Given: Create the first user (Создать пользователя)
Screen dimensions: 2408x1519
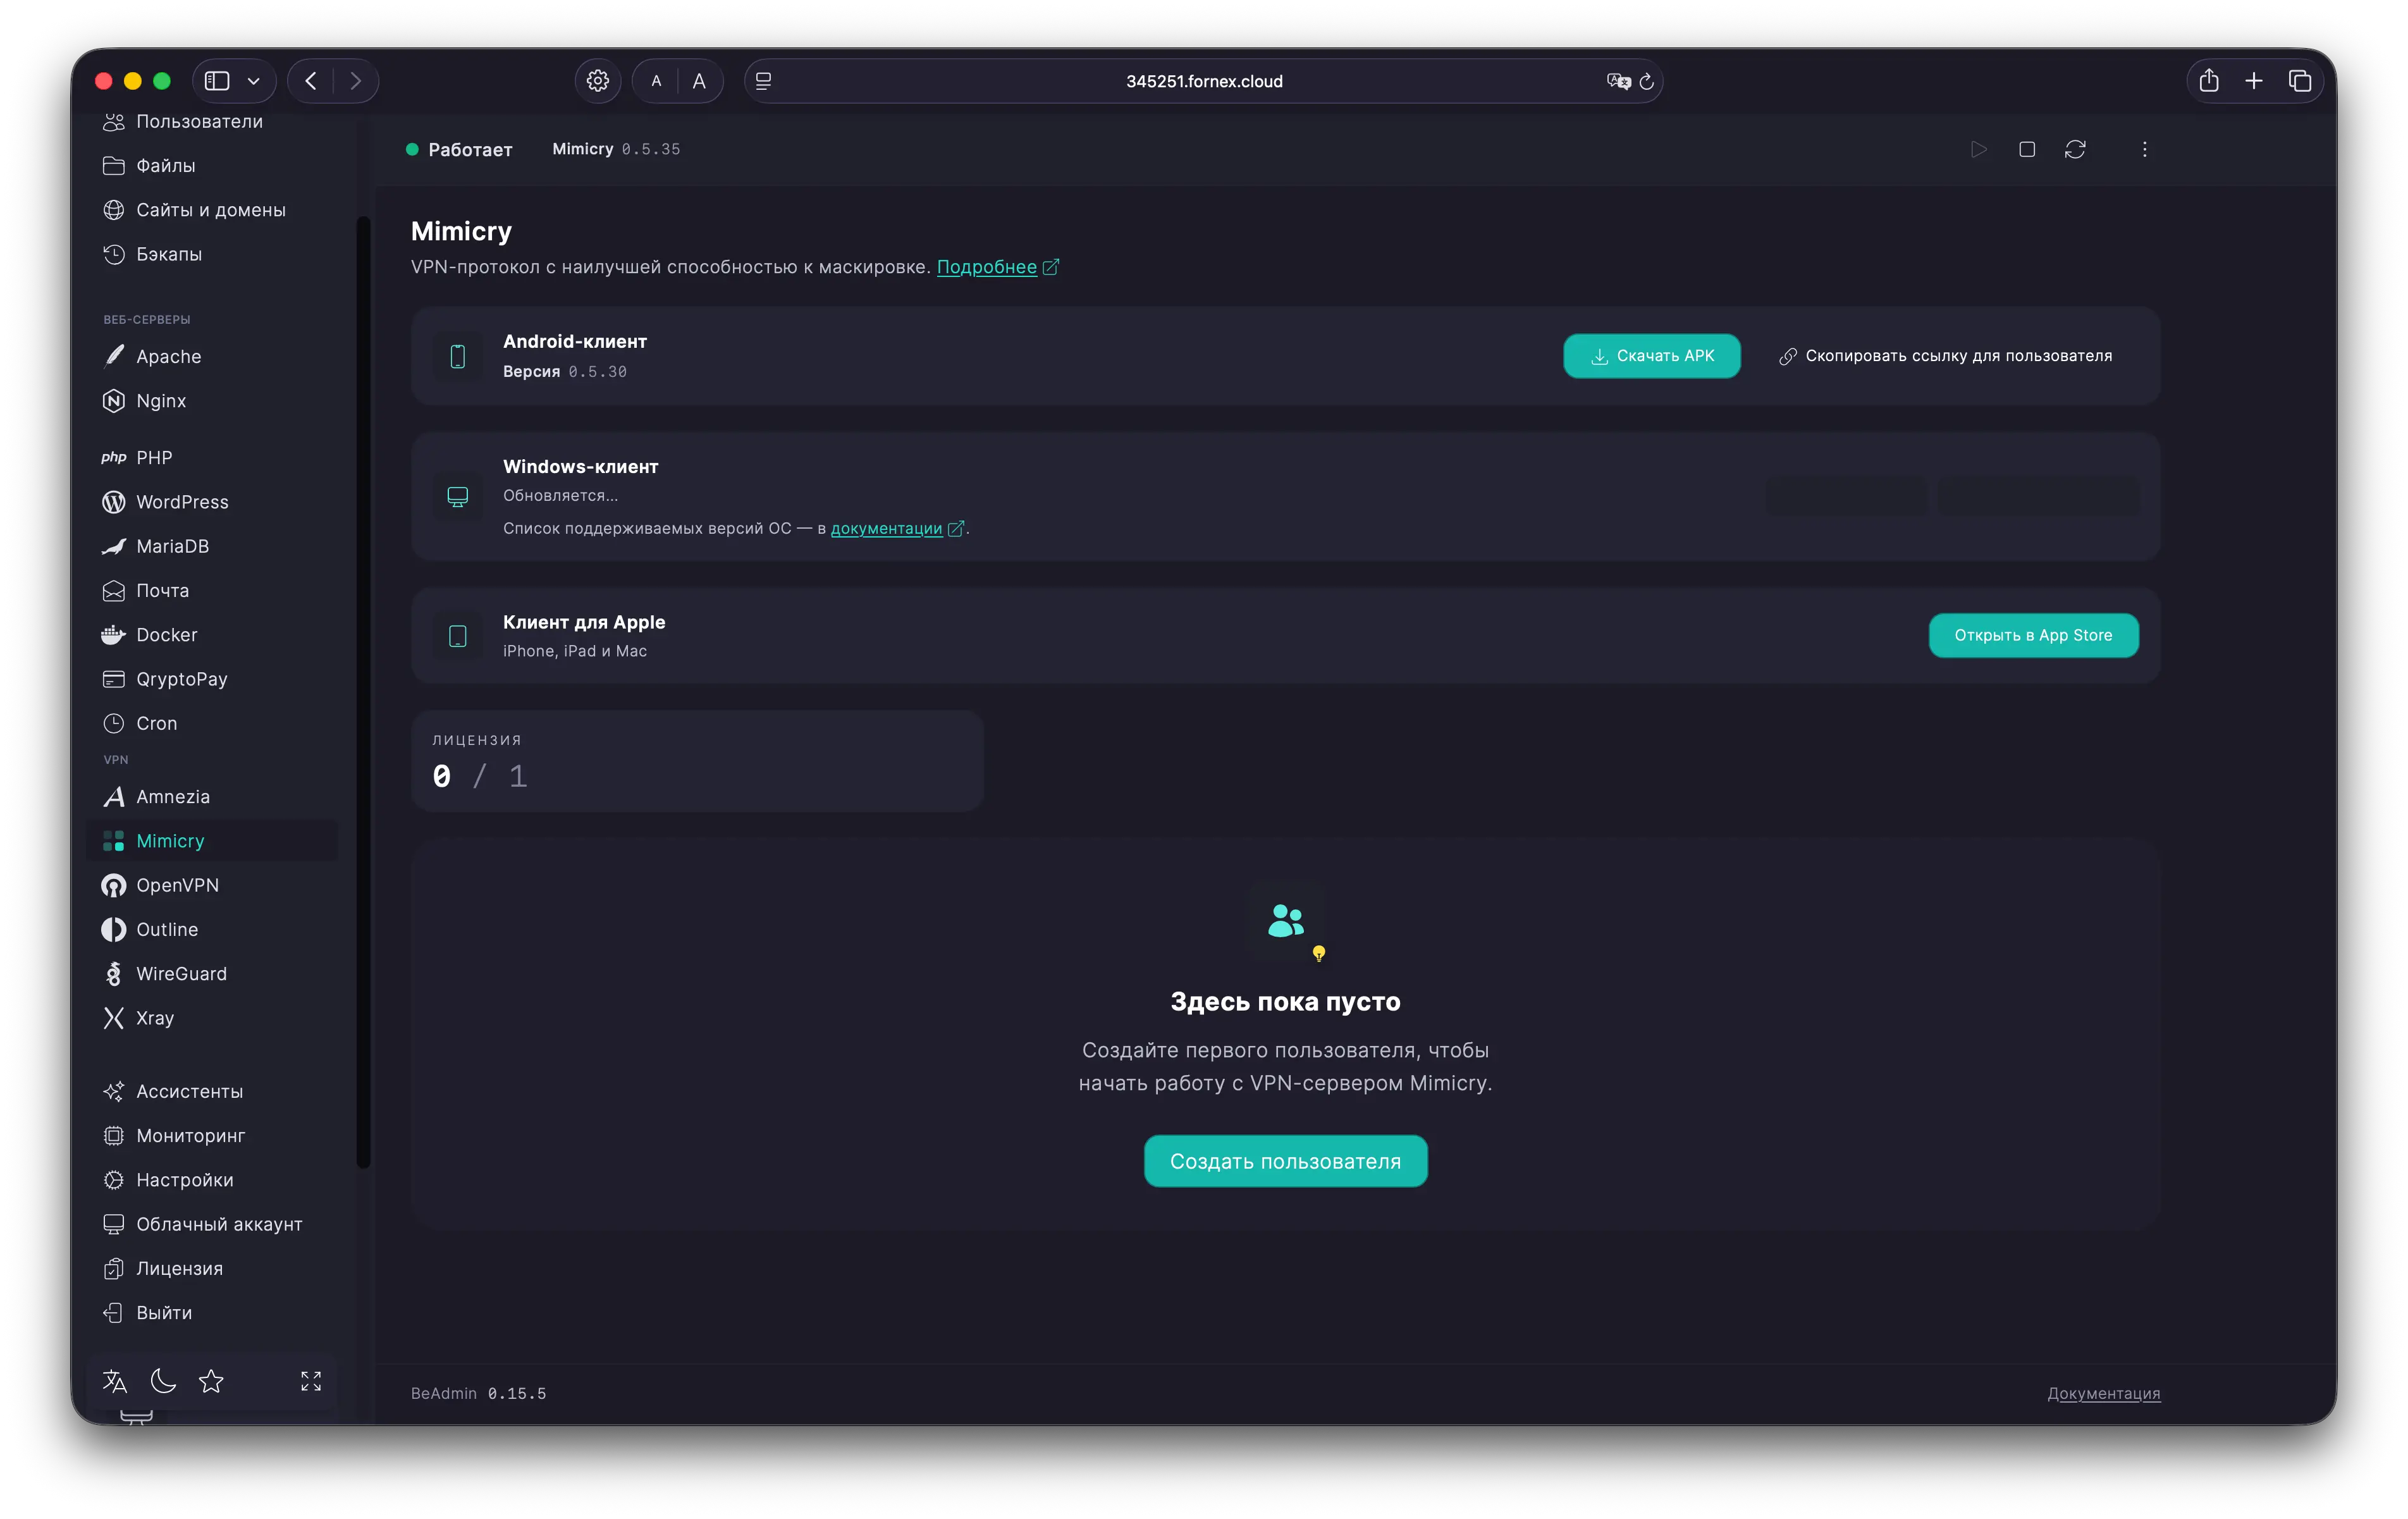Looking at the screenshot, I should click(x=1285, y=1161).
